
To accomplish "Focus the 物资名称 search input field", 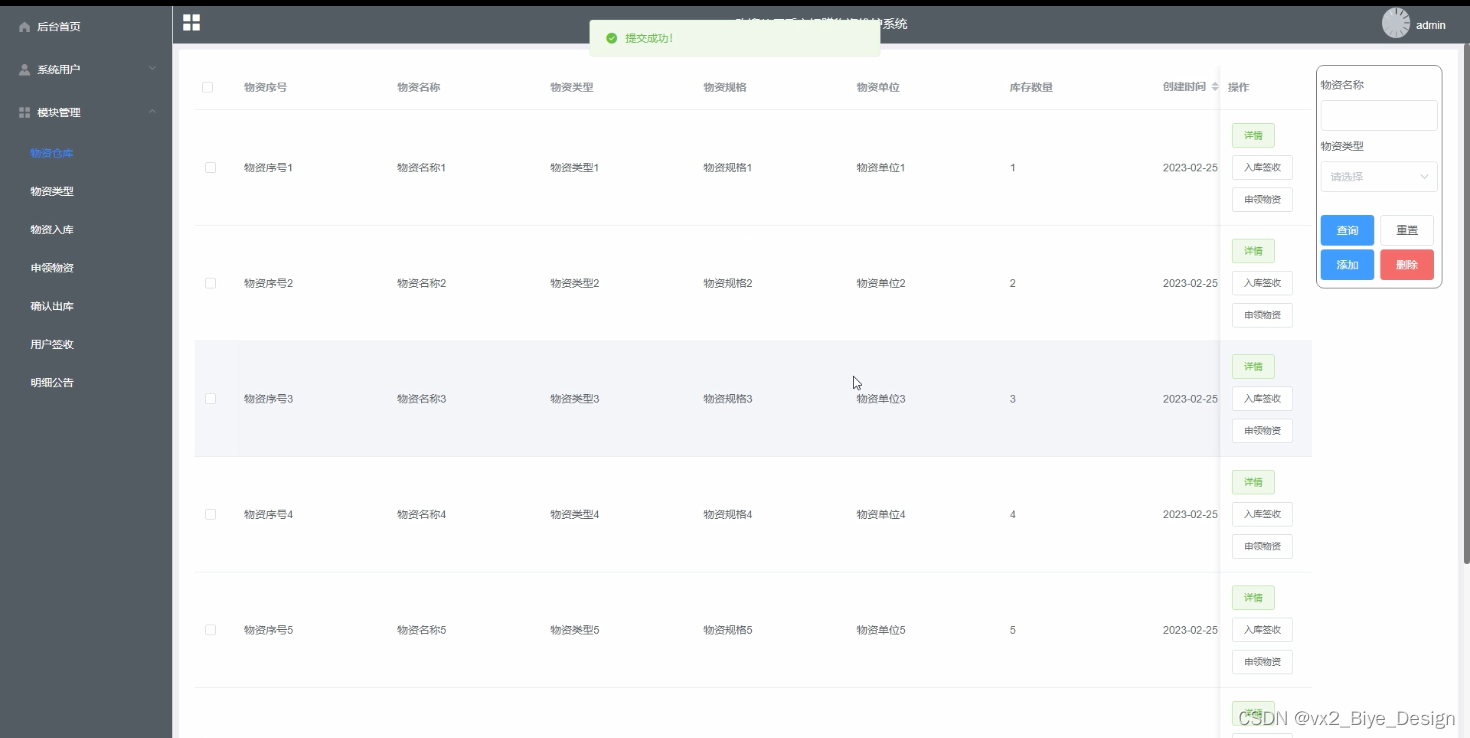I will click(1379, 115).
